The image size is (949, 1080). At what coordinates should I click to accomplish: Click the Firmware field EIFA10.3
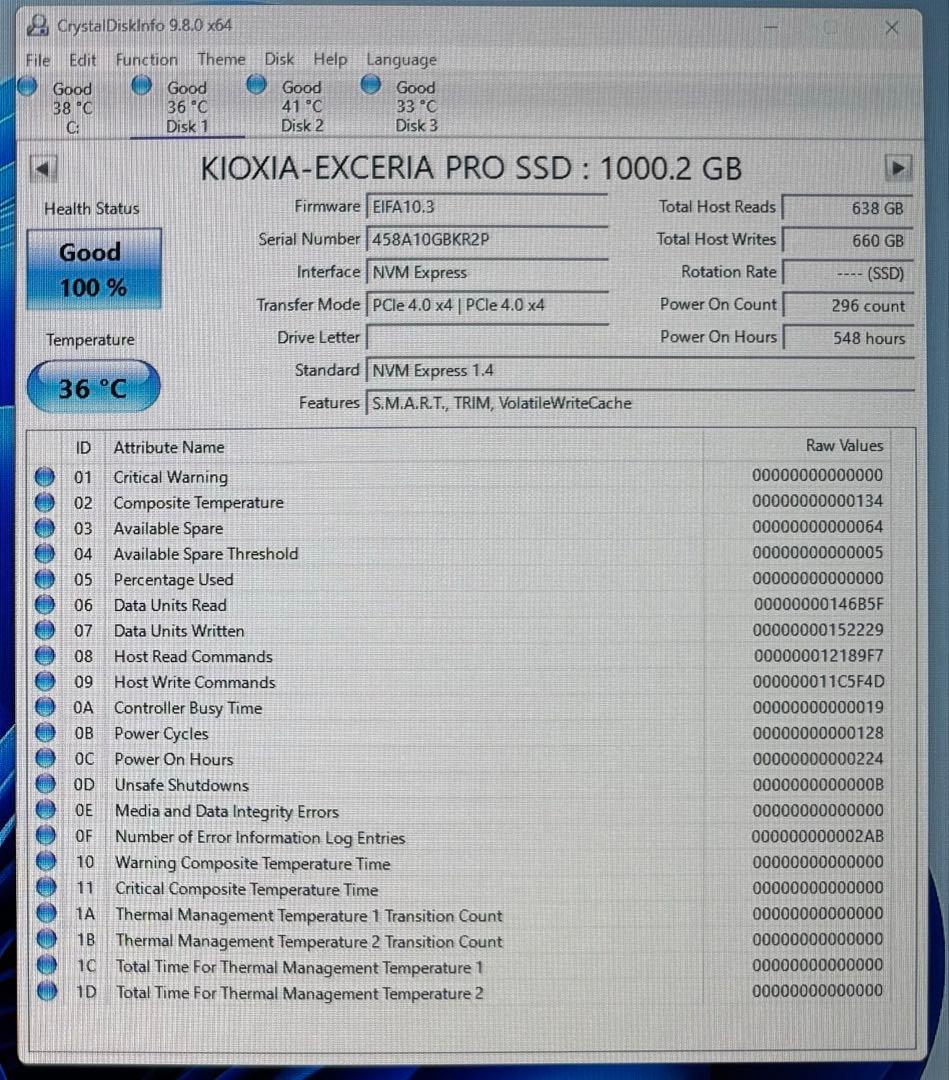pyautogui.click(x=487, y=207)
